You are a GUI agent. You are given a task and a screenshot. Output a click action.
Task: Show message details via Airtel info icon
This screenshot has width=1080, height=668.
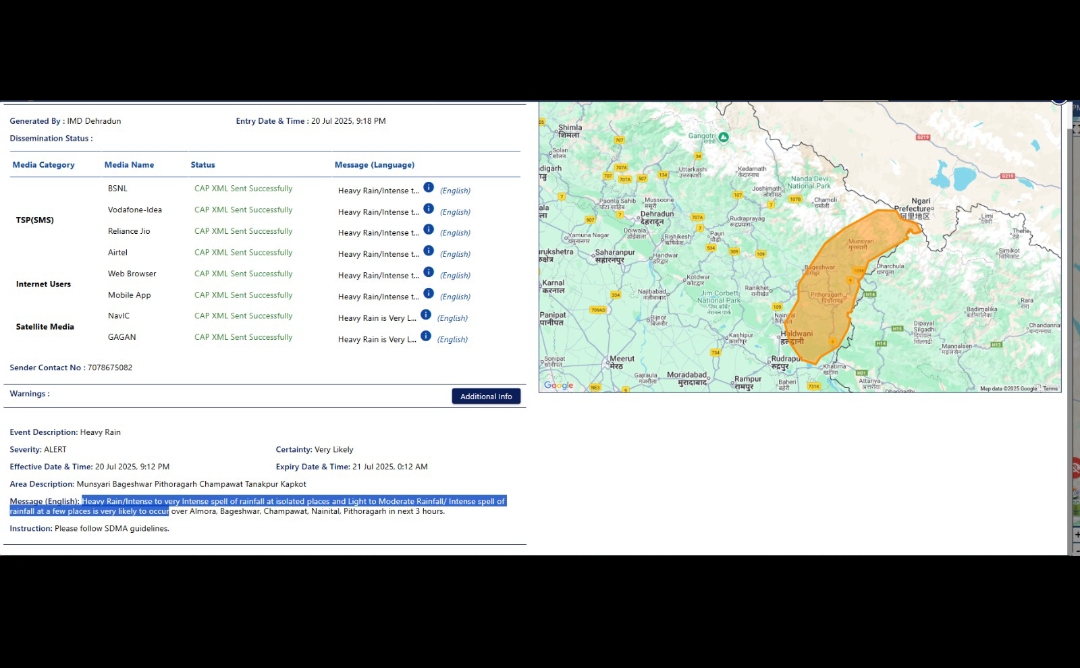pos(428,251)
